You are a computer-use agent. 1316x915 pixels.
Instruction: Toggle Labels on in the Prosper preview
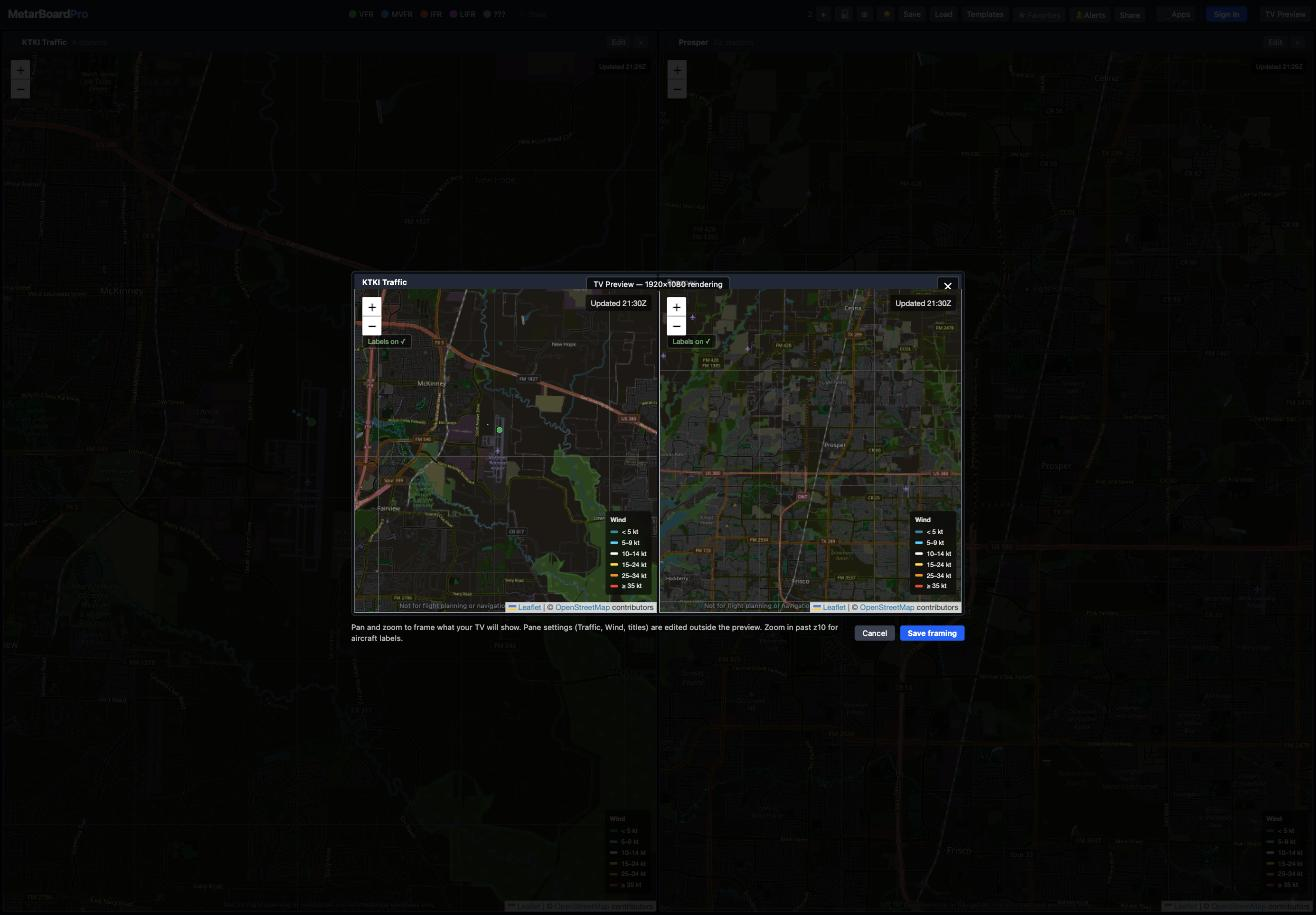click(x=691, y=341)
